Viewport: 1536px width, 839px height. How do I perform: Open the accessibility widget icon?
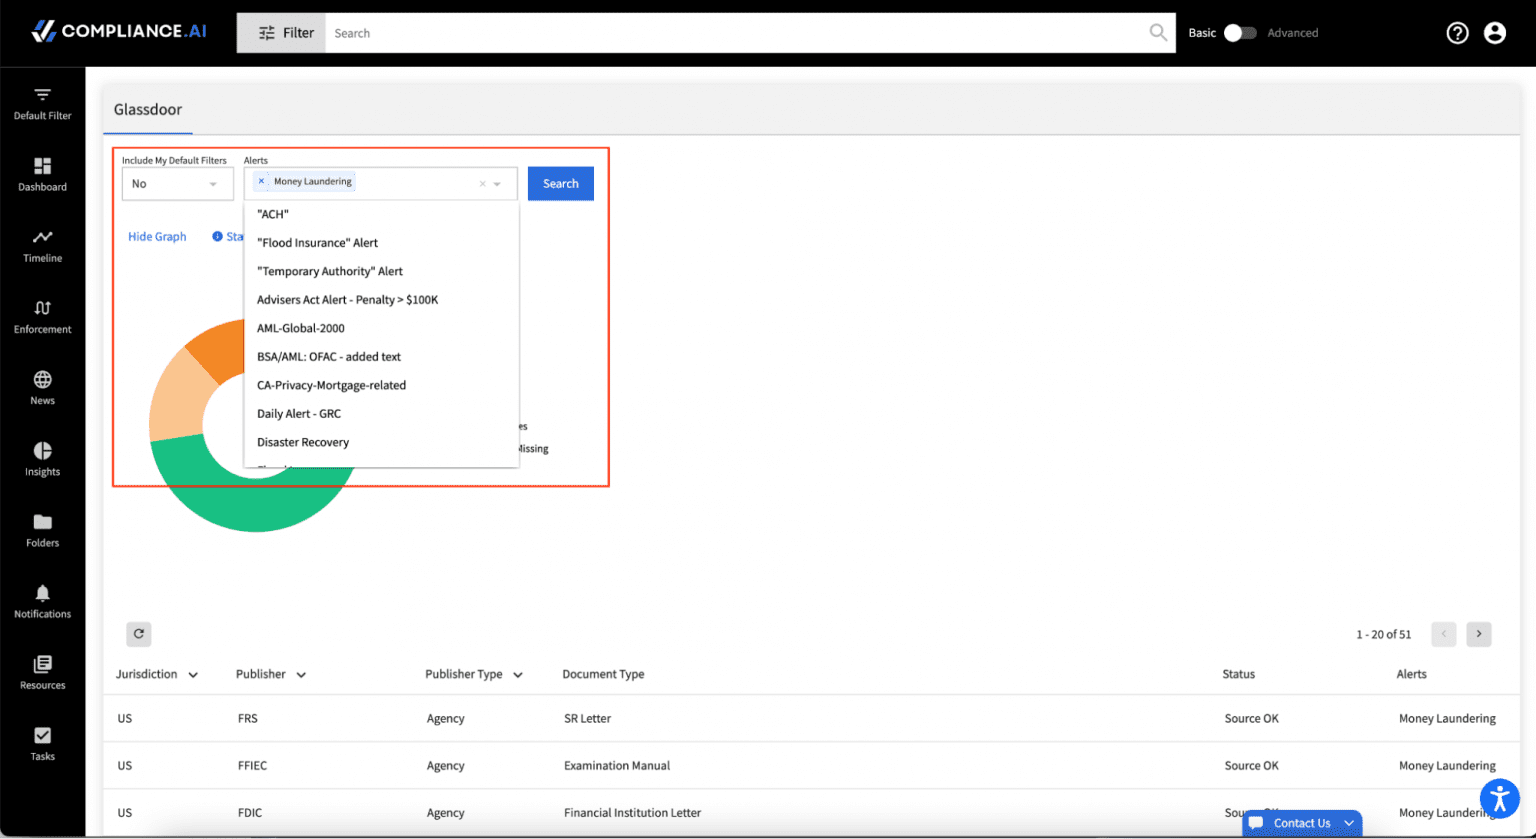coord(1498,798)
